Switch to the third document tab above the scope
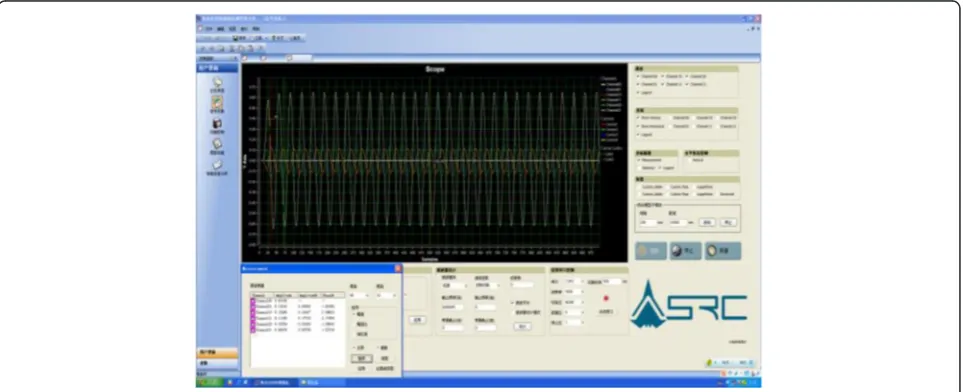Screen dimensions: 963x392 [300, 58]
